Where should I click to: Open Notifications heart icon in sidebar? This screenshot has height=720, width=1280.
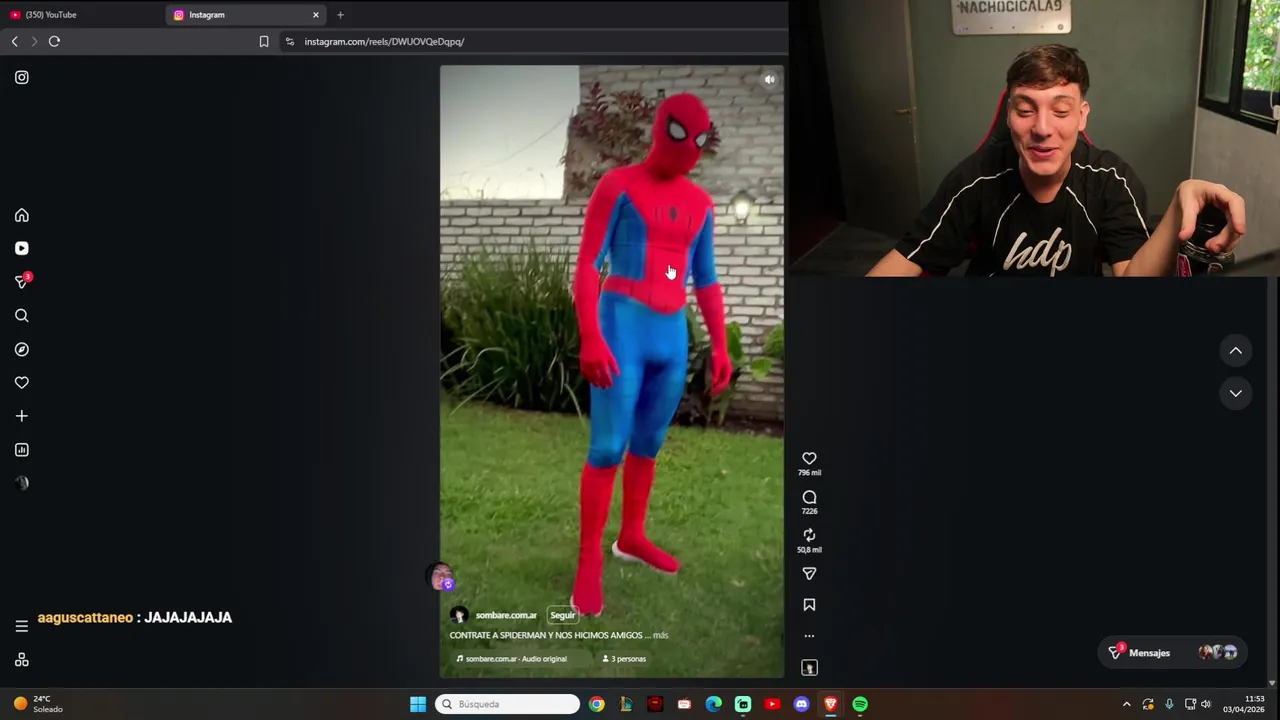pos(22,383)
